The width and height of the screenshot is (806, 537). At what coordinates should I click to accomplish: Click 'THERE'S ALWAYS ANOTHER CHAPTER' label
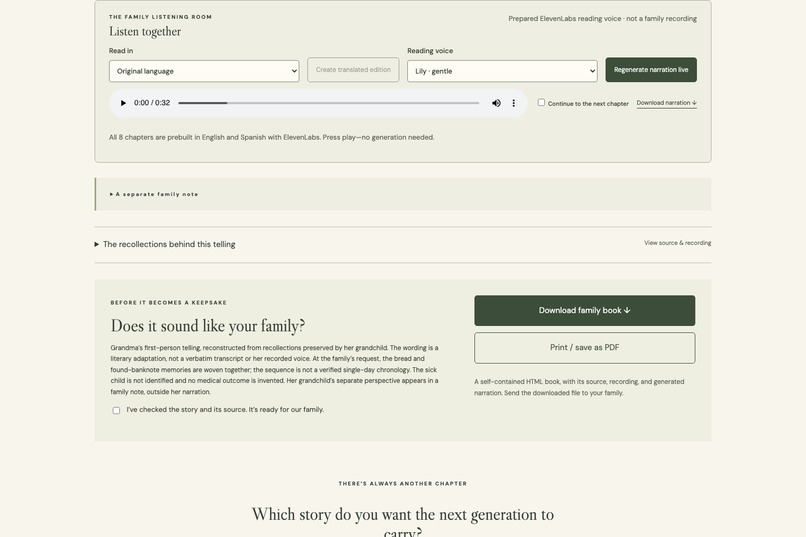(x=403, y=484)
